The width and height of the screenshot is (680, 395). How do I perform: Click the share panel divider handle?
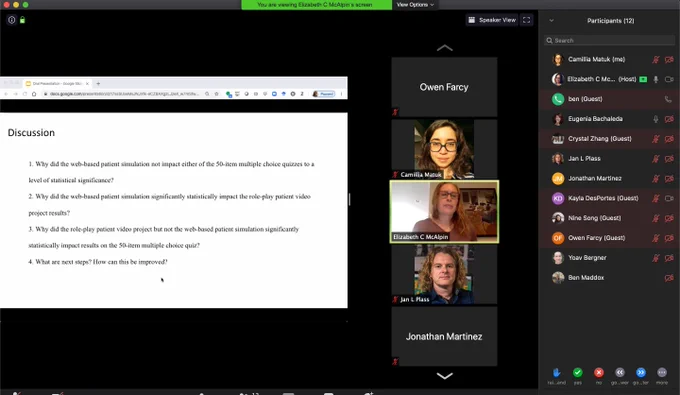click(x=350, y=199)
